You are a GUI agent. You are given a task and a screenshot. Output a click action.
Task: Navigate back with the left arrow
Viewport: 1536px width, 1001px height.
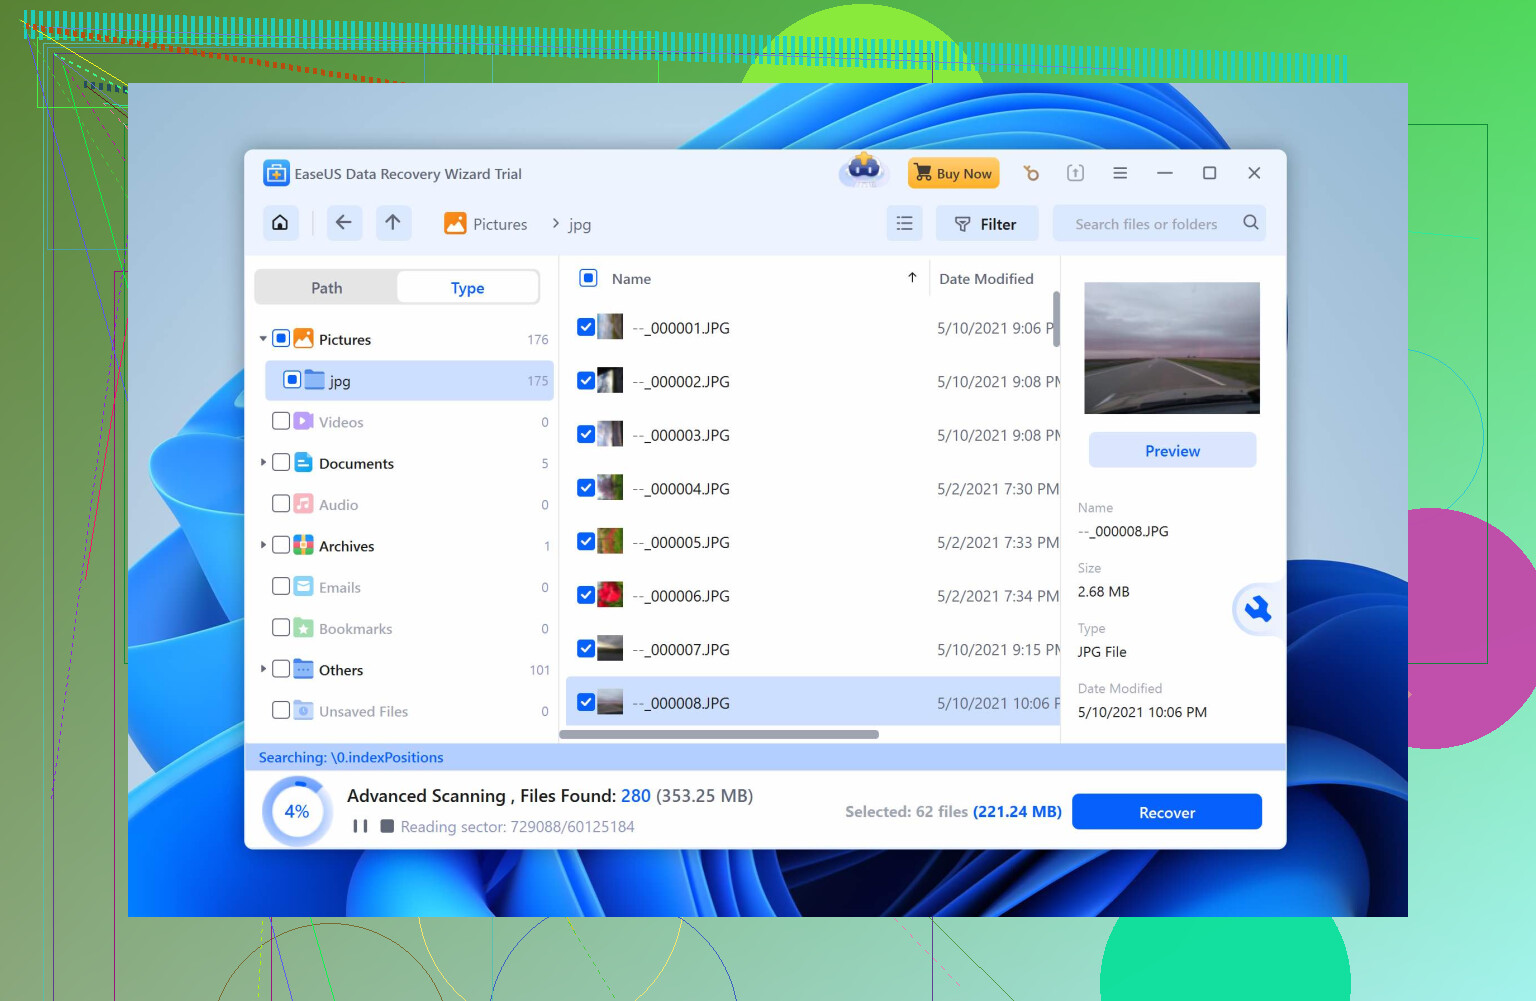pyautogui.click(x=343, y=223)
